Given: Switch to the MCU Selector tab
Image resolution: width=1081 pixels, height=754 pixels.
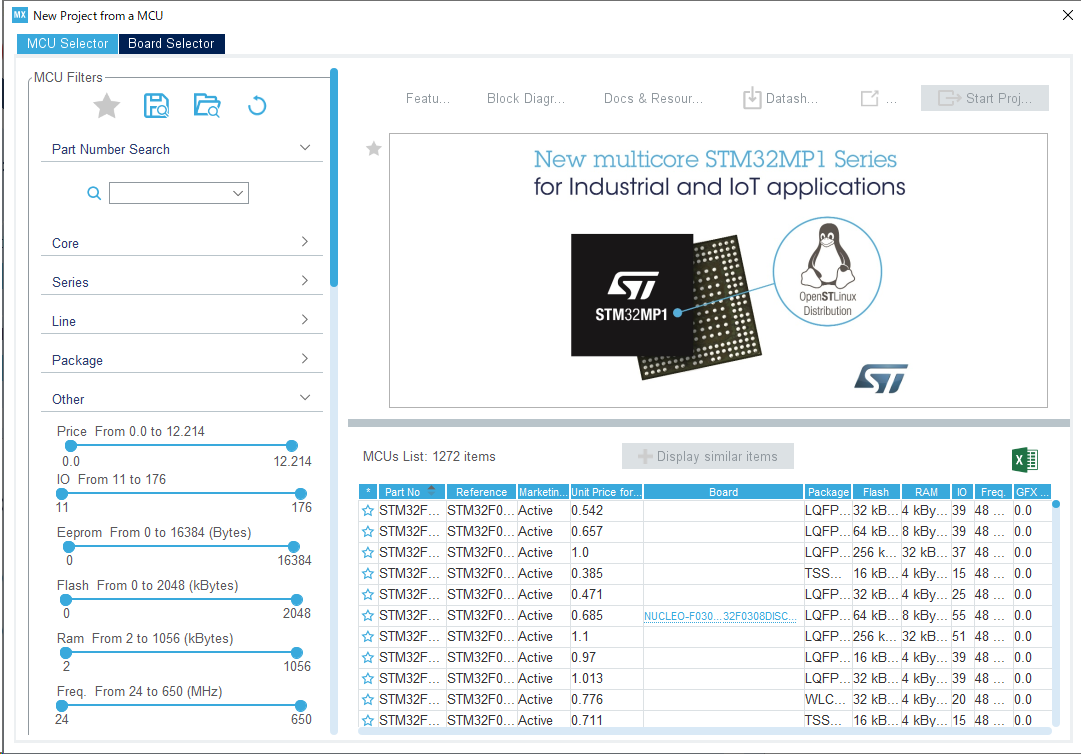Looking at the screenshot, I should coord(68,43).
